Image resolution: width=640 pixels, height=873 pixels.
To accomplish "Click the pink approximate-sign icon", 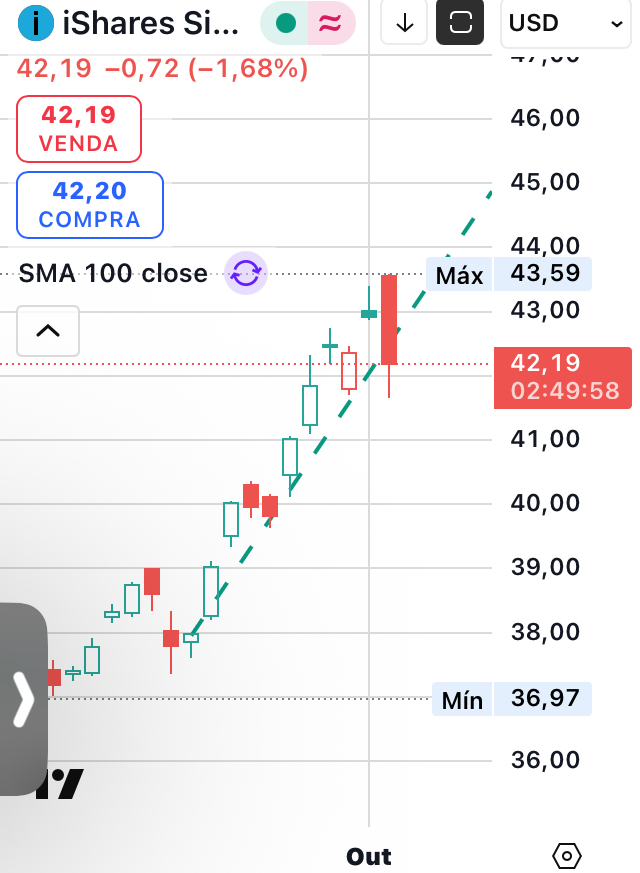I will point(331,24).
